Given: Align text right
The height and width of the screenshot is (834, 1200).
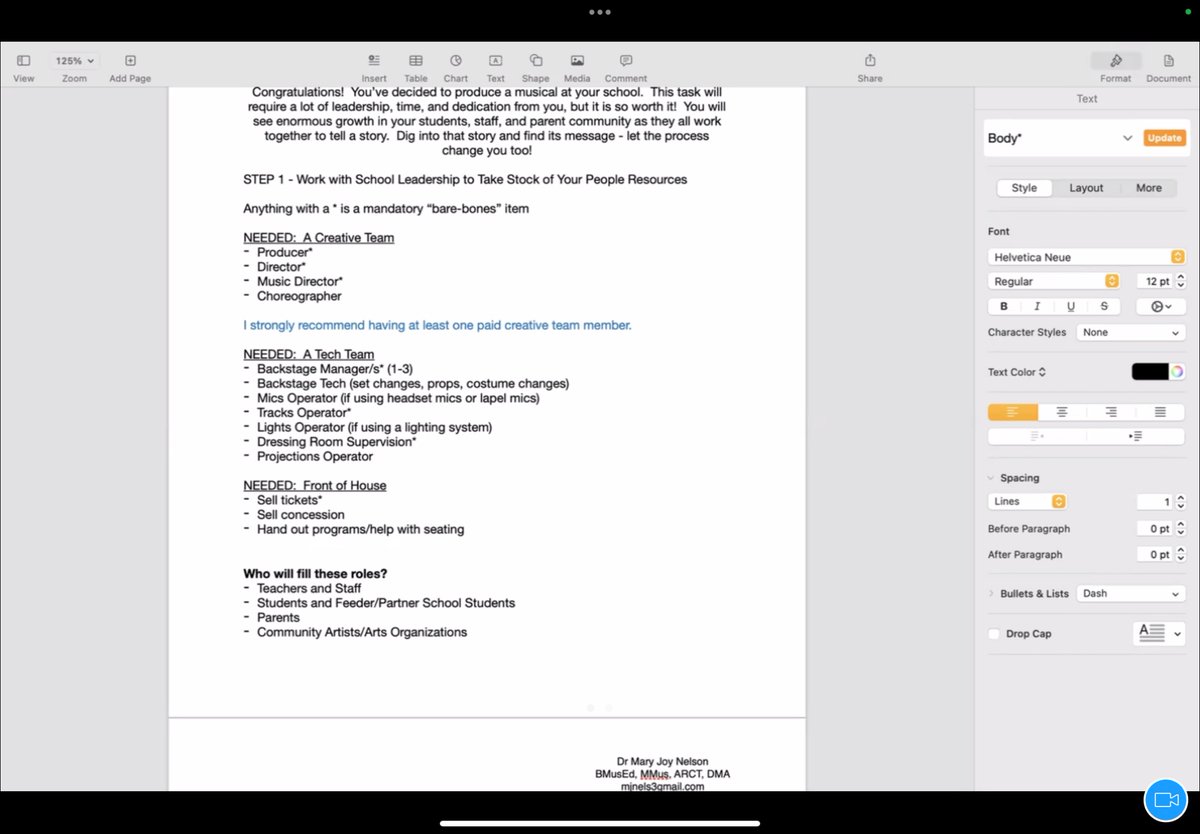Looking at the screenshot, I should [1111, 412].
